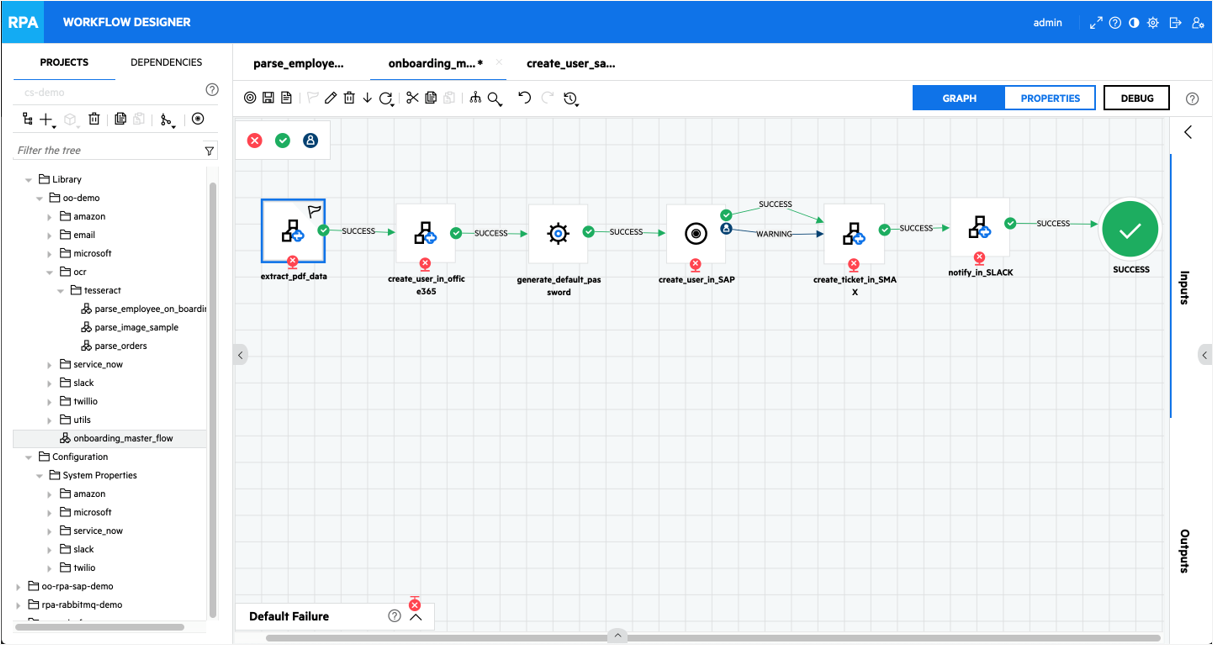Open the Outputs side tab
The image size is (1213, 645).
(x=1184, y=551)
